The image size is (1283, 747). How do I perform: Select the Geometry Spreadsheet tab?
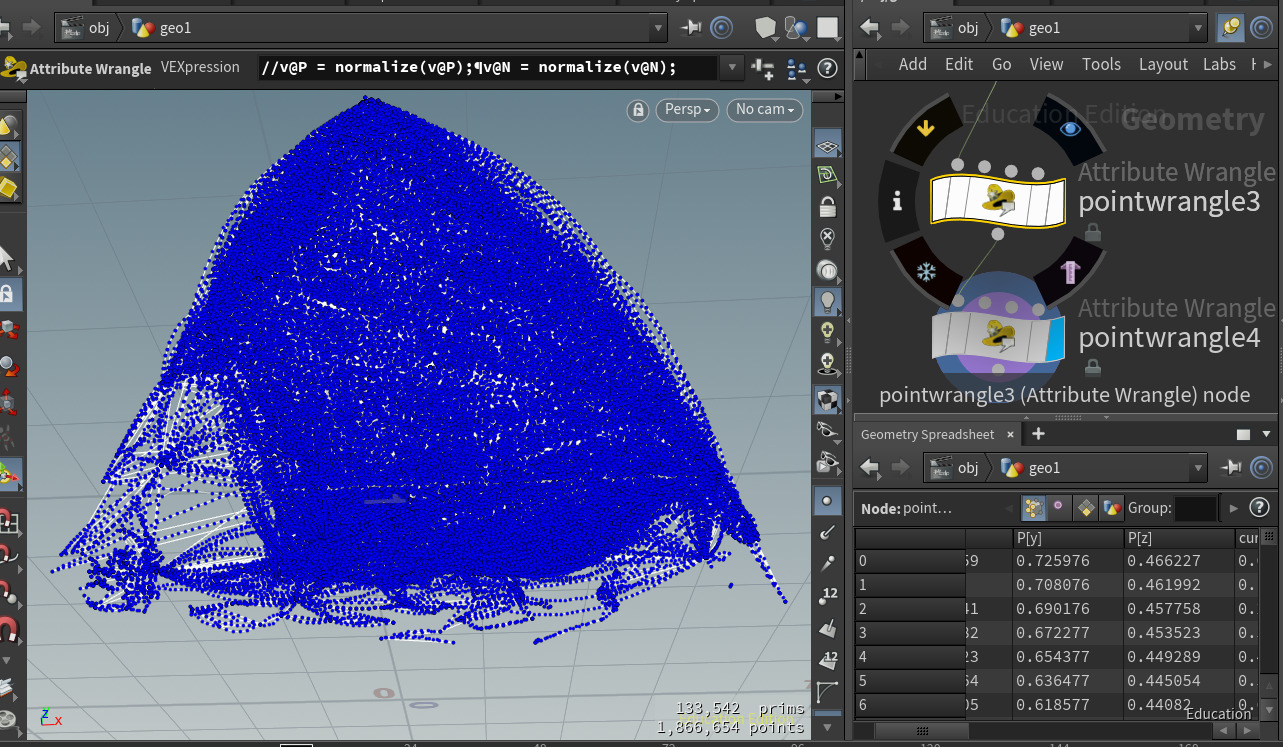(x=927, y=434)
